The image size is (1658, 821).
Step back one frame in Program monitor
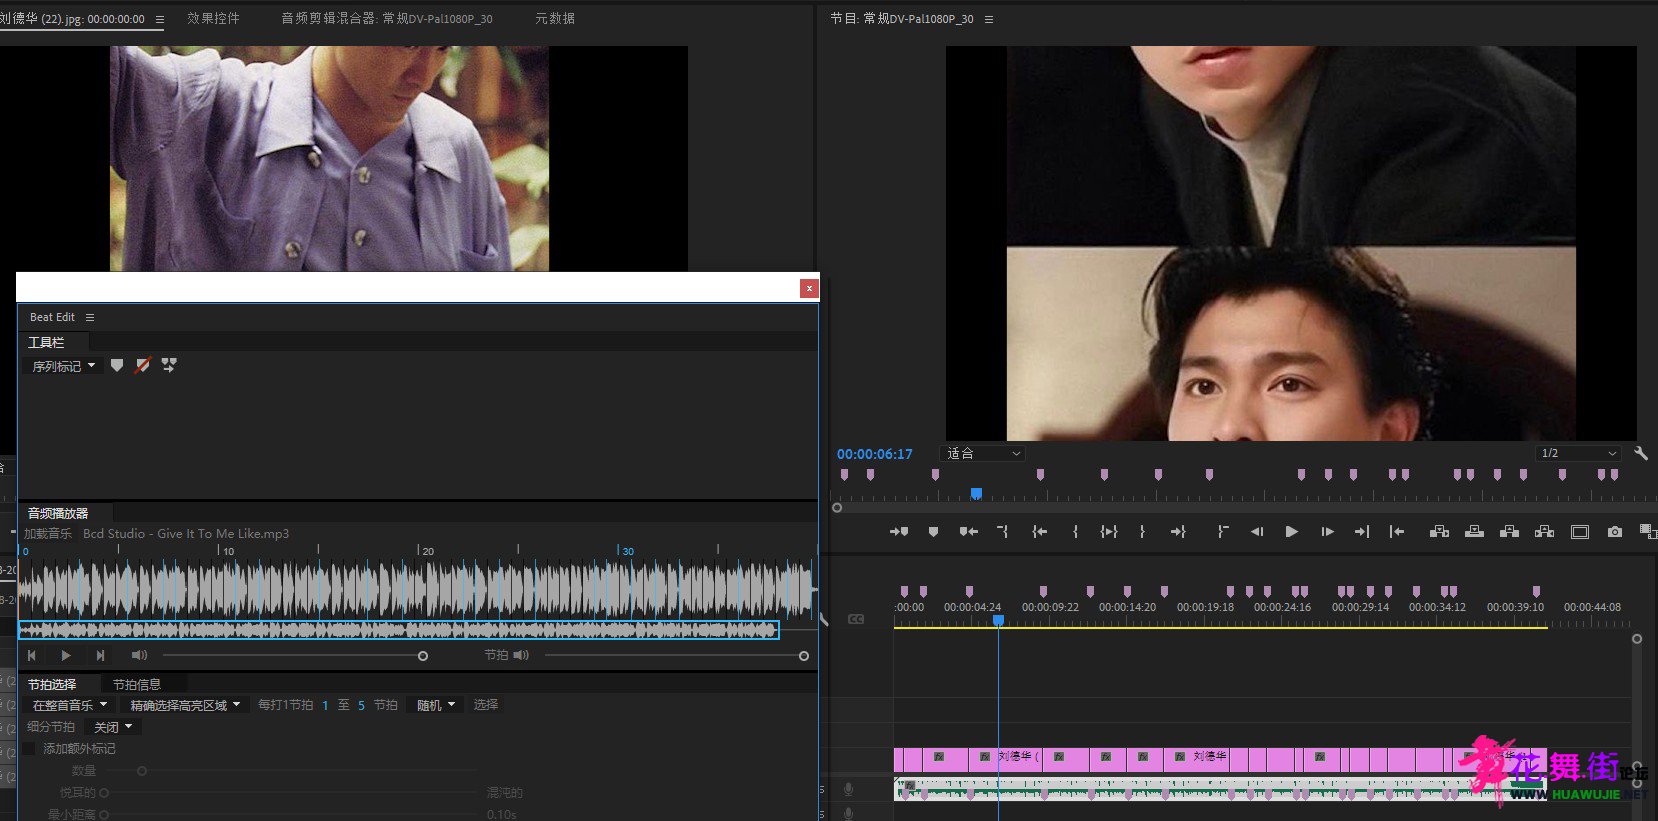coord(1257,532)
